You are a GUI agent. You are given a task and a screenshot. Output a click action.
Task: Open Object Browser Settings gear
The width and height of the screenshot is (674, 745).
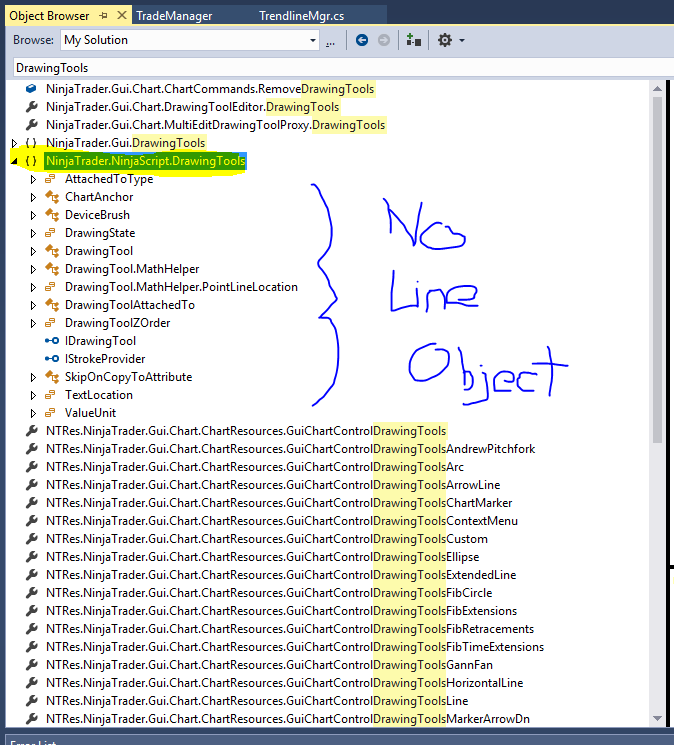(445, 40)
